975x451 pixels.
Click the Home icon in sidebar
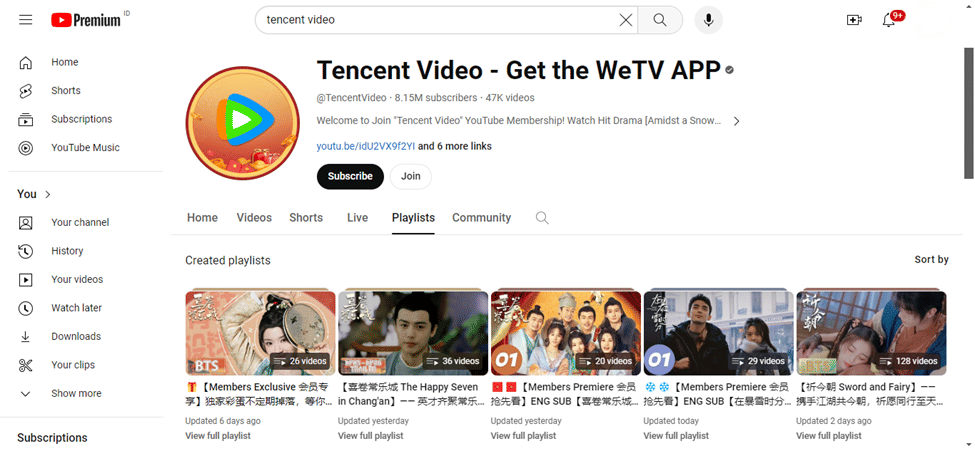pyautogui.click(x=25, y=62)
